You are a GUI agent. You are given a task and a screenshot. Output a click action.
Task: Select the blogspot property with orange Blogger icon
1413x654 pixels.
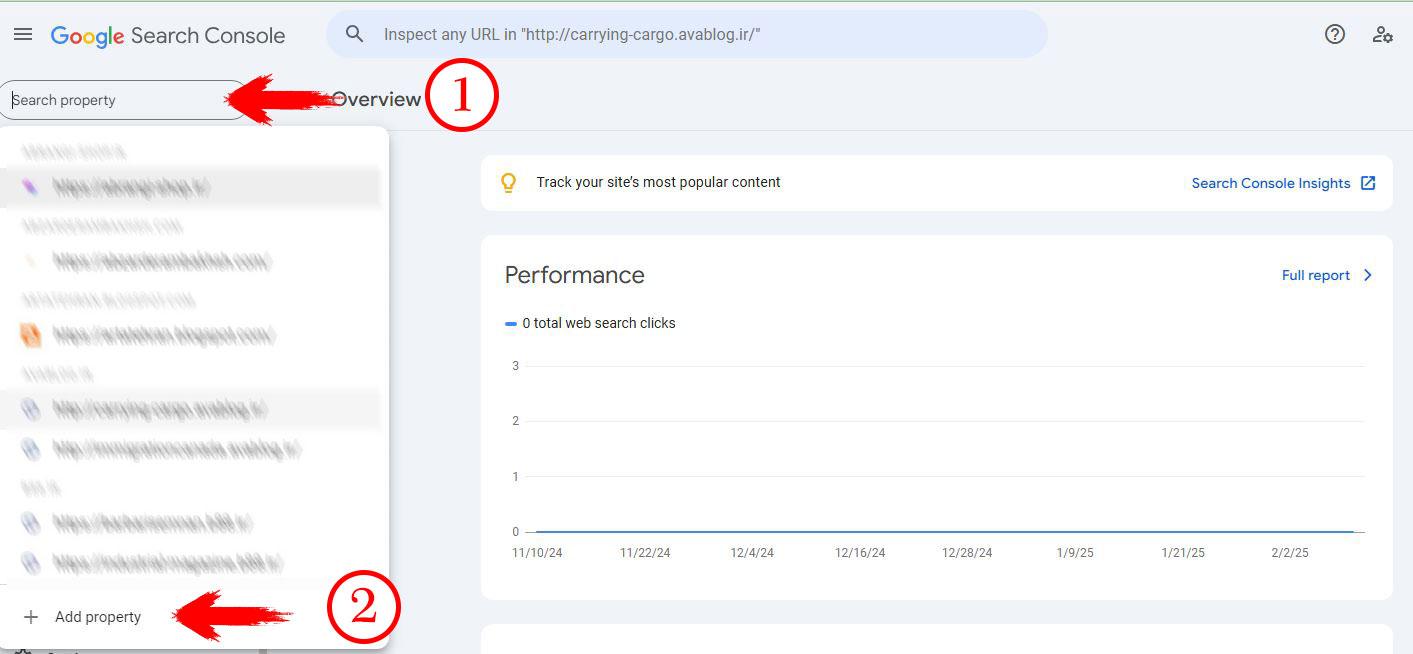pyautogui.click(x=190, y=335)
